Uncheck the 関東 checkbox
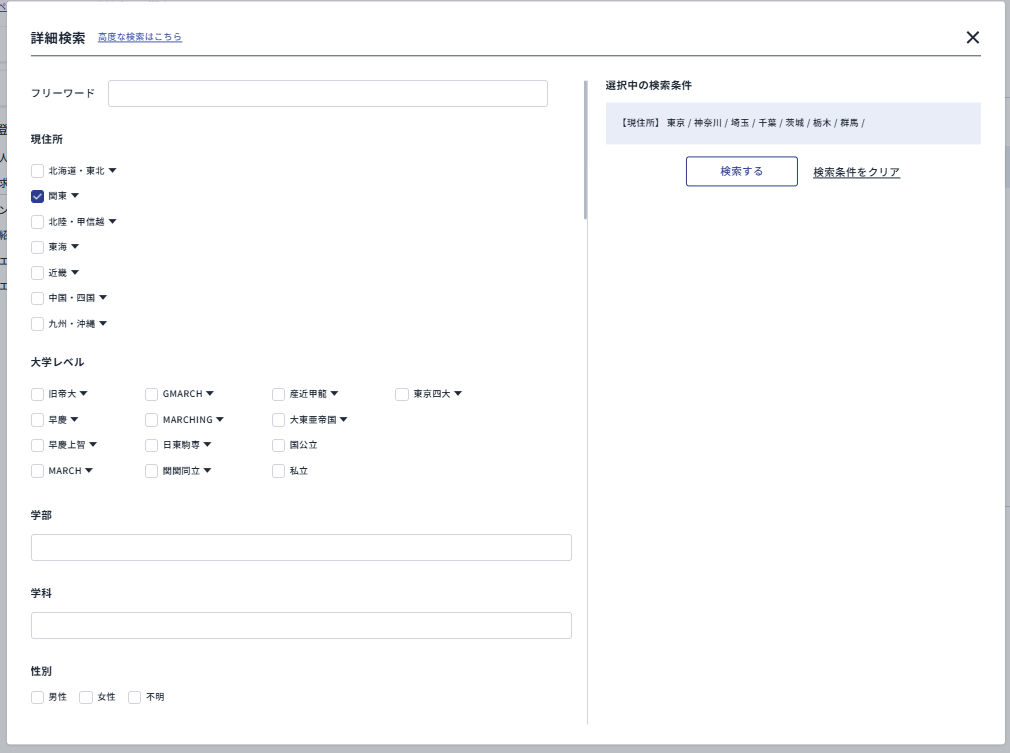Viewport: 1010px width, 753px height. click(x=38, y=196)
